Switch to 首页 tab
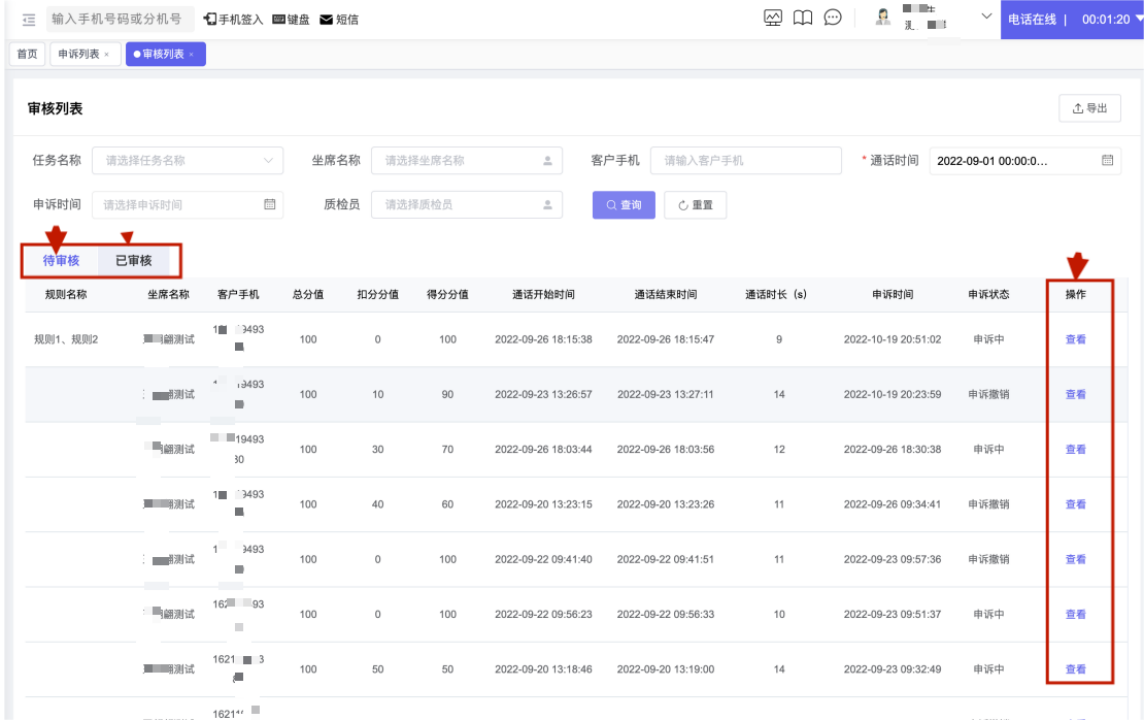This screenshot has width=1144, height=720. pos(27,54)
